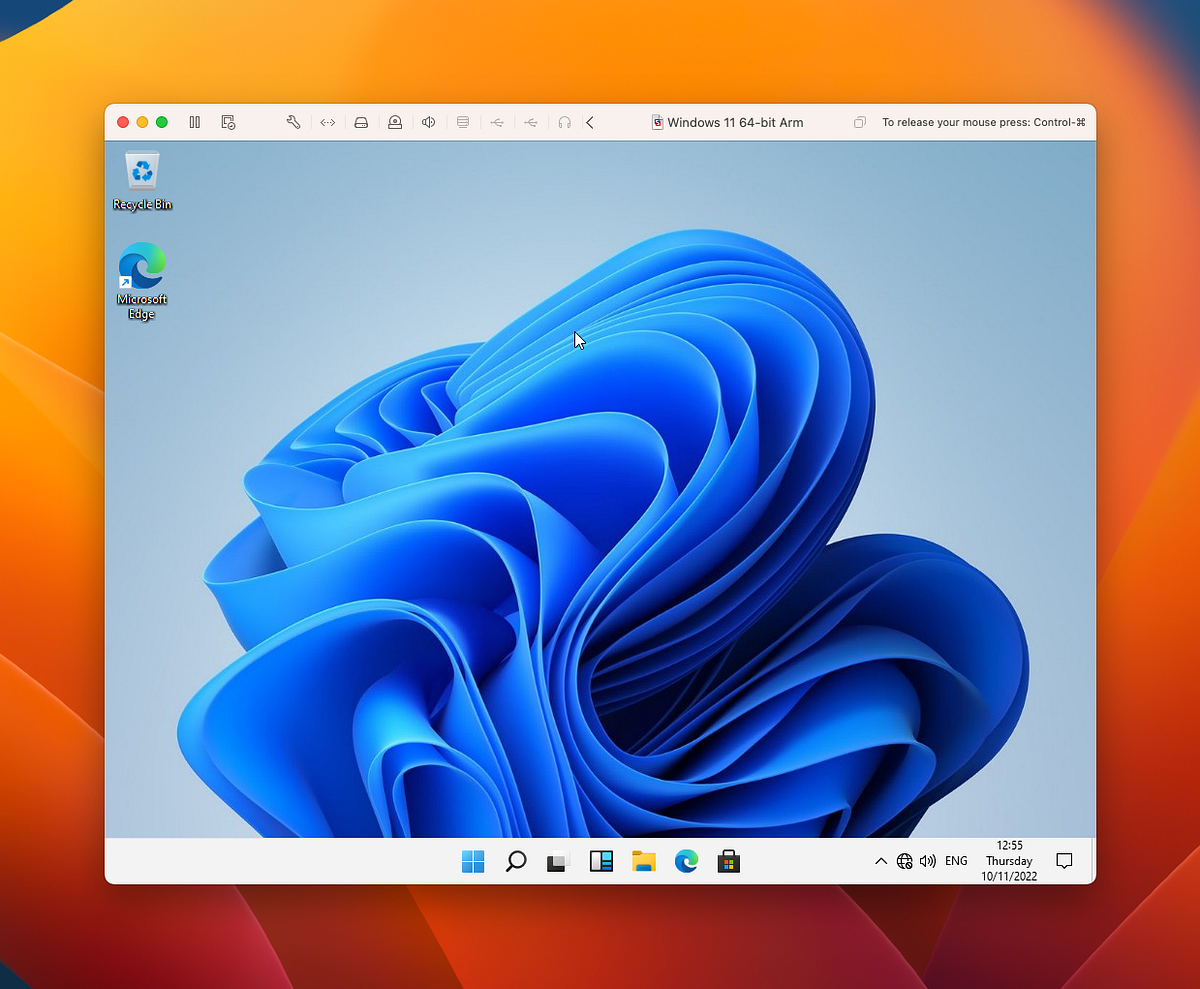Click the sound adapter icon in VM toolbar

click(x=428, y=122)
